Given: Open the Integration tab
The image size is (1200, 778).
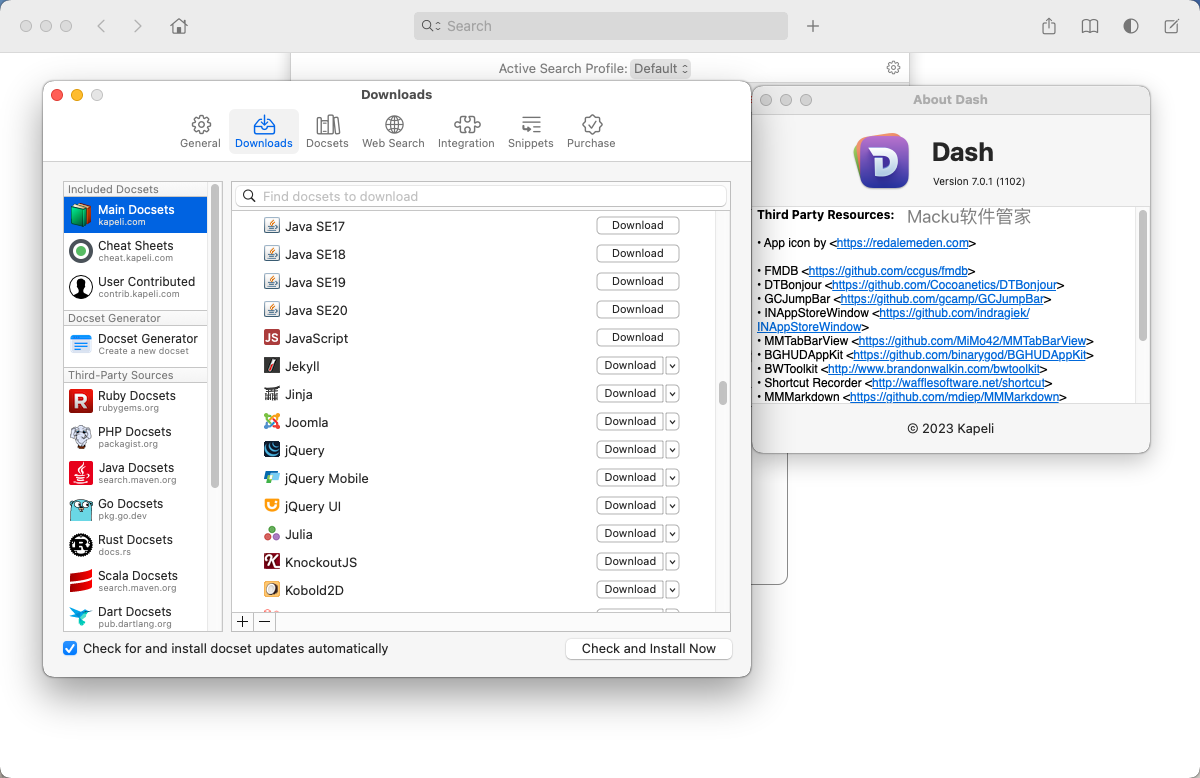Looking at the screenshot, I should pyautogui.click(x=466, y=131).
